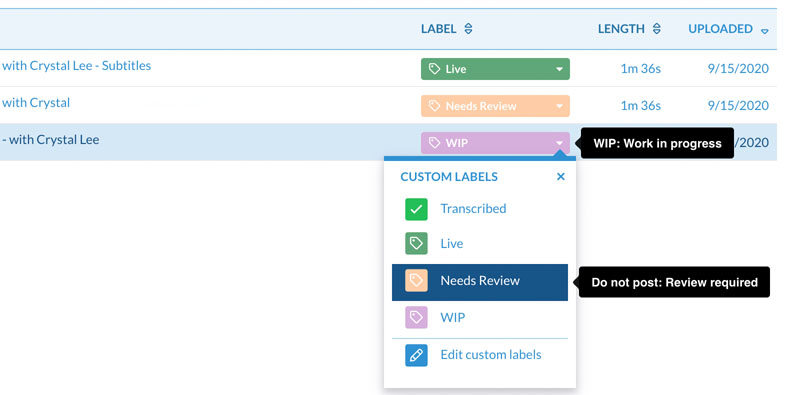Open the Needs Review label dropdown

559,106
